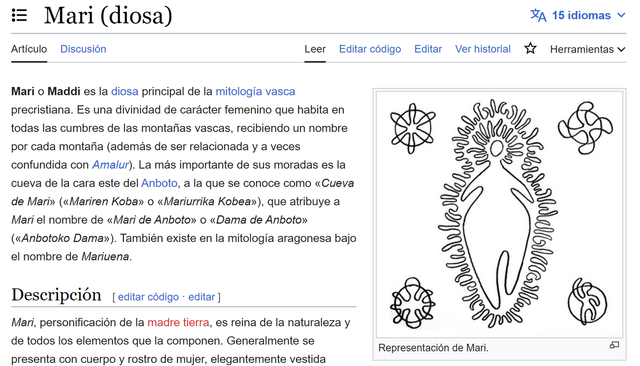The height and width of the screenshot is (366, 640).
Task: Click the caption Representación de Mari.
Action: coord(433,348)
